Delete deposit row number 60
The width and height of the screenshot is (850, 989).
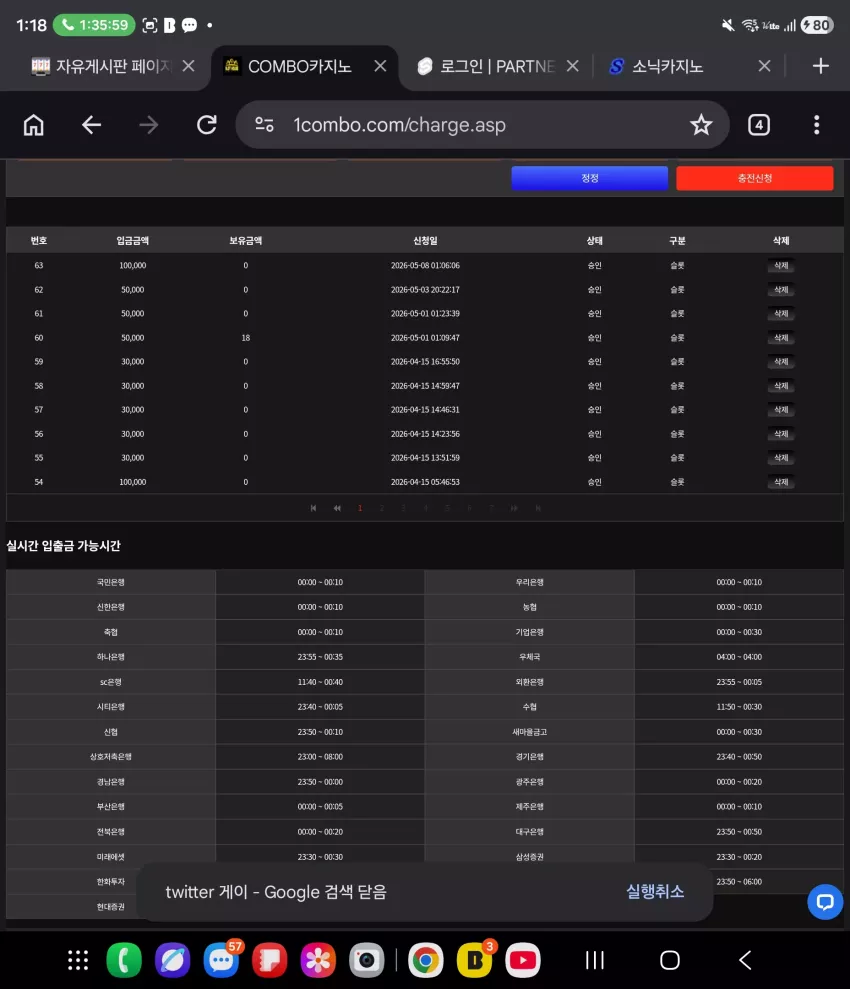[x=781, y=337]
